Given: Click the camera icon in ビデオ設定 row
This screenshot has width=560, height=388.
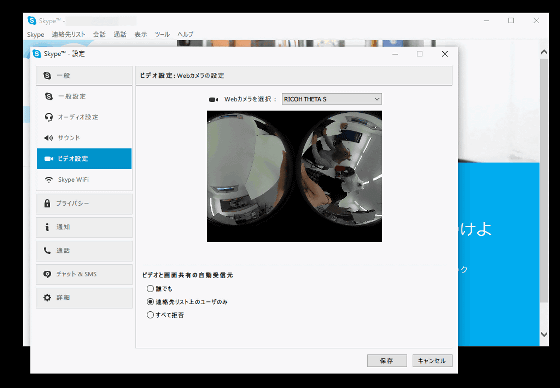Looking at the screenshot, I should (x=49, y=159).
